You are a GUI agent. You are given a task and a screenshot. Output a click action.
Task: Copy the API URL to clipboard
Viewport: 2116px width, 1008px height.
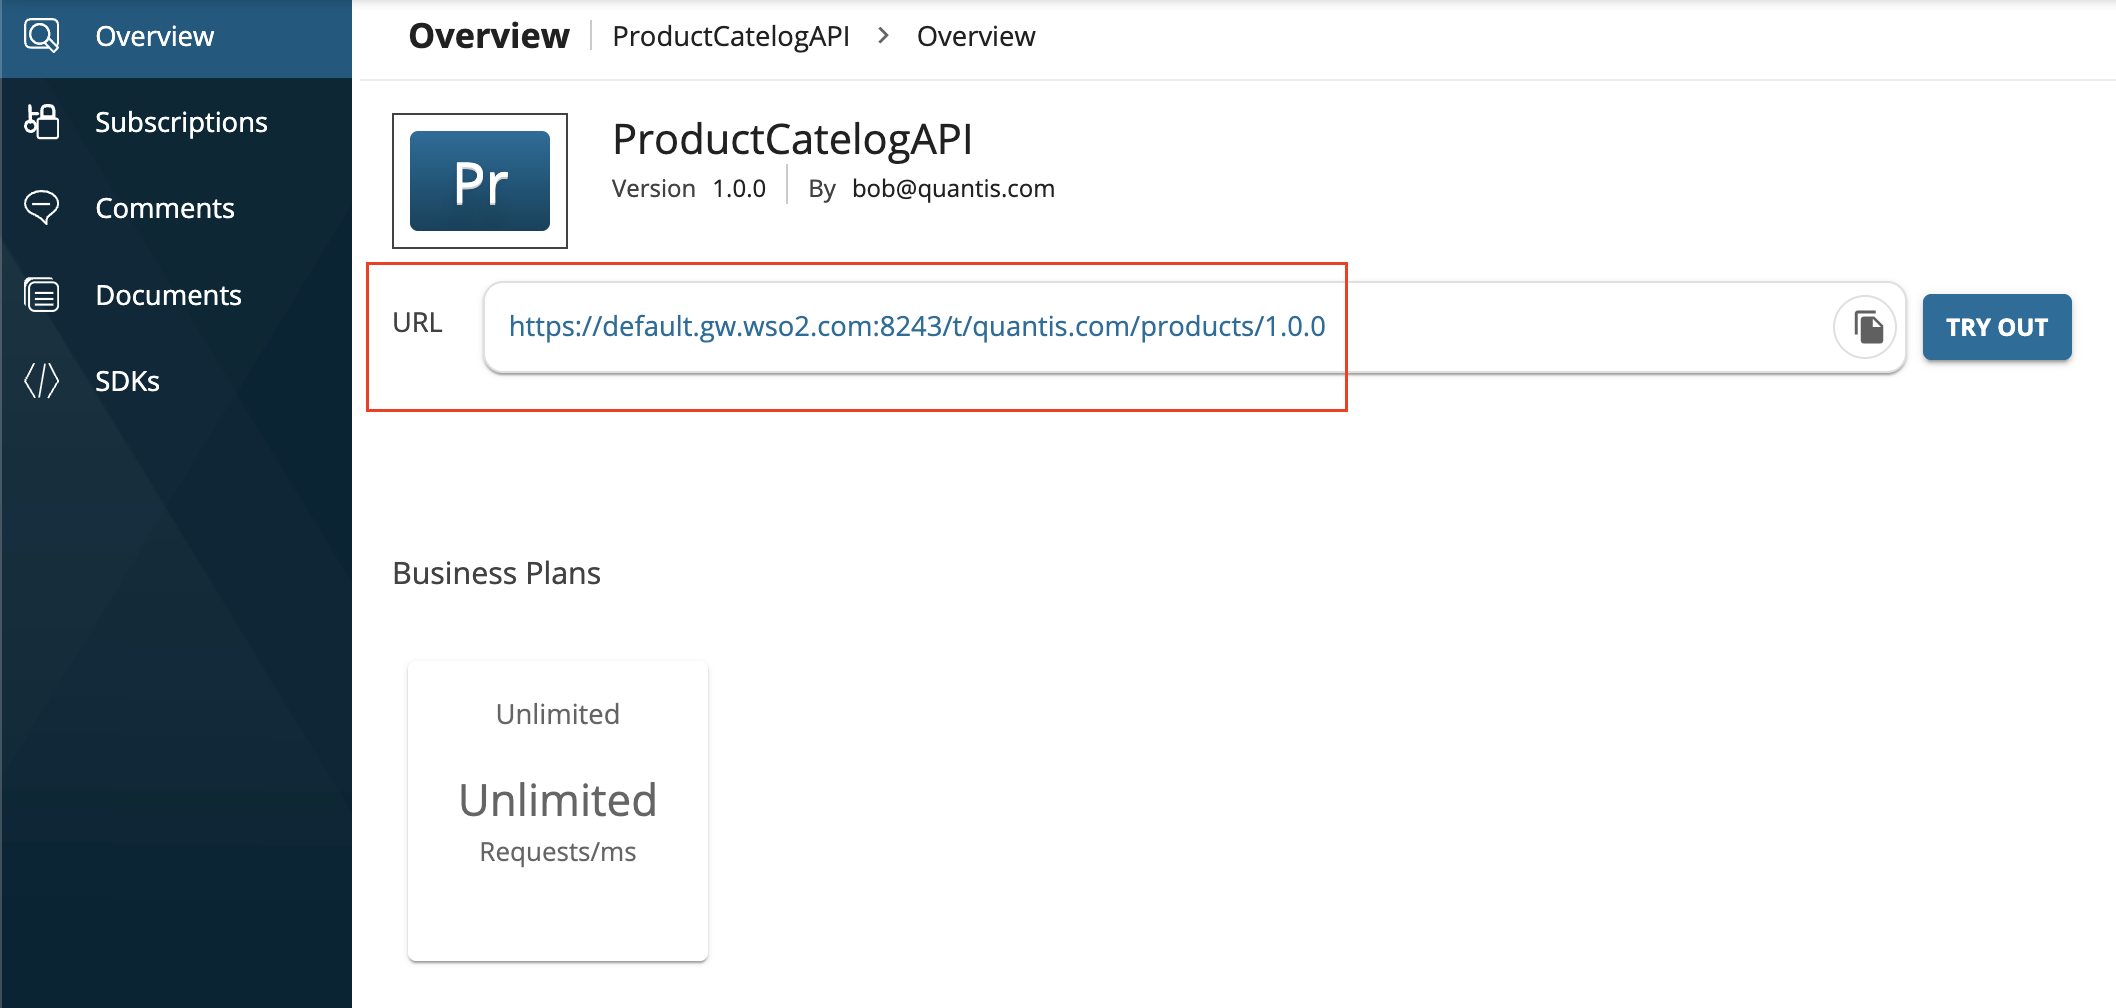1866,327
